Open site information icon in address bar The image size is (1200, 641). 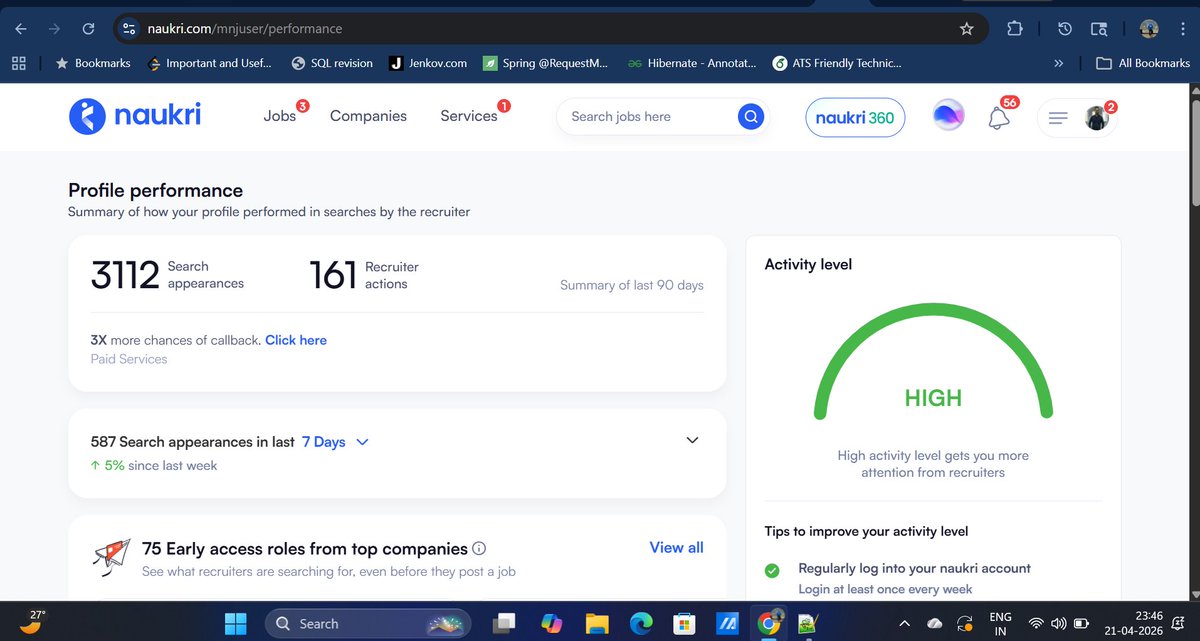(x=128, y=29)
